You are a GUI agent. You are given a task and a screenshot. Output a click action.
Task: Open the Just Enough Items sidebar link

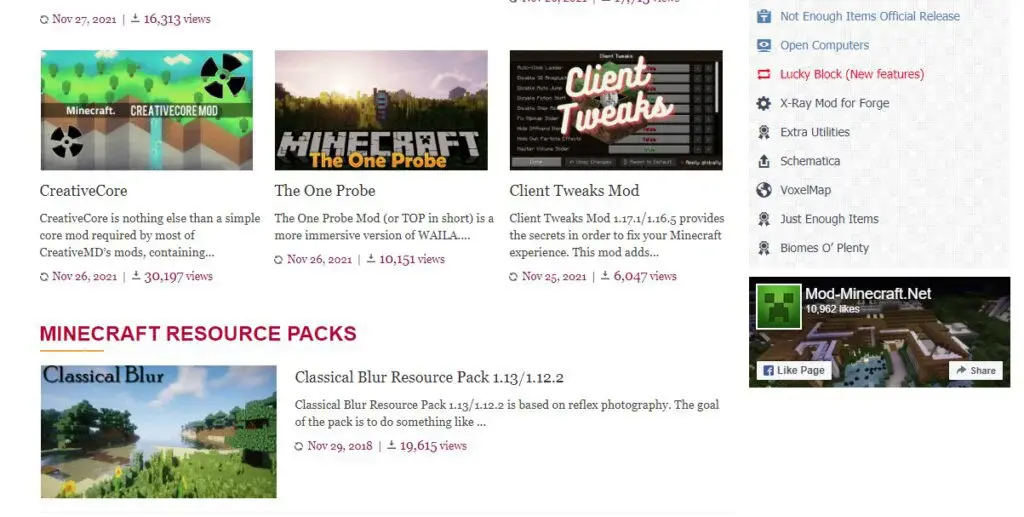[x=829, y=219]
